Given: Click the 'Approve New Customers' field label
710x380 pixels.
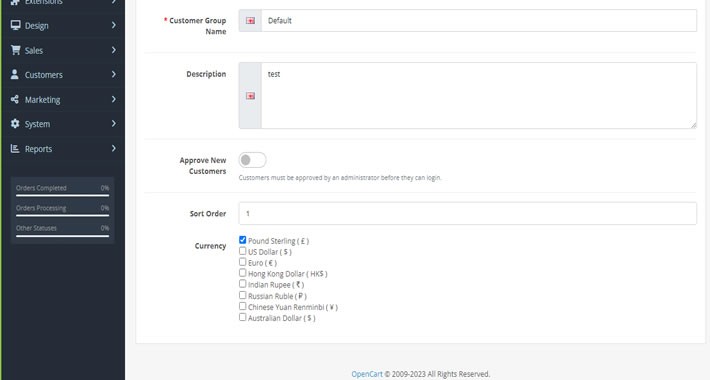Looking at the screenshot, I should 203,166.
